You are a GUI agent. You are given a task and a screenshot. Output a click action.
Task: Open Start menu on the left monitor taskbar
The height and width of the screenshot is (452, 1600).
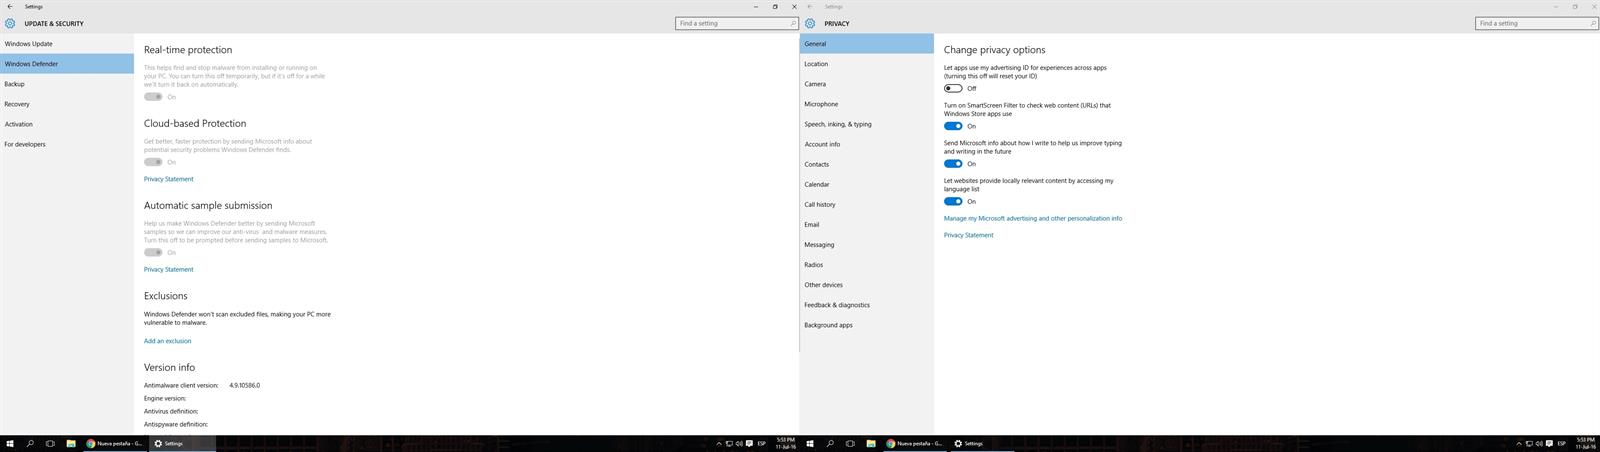(x=10, y=443)
